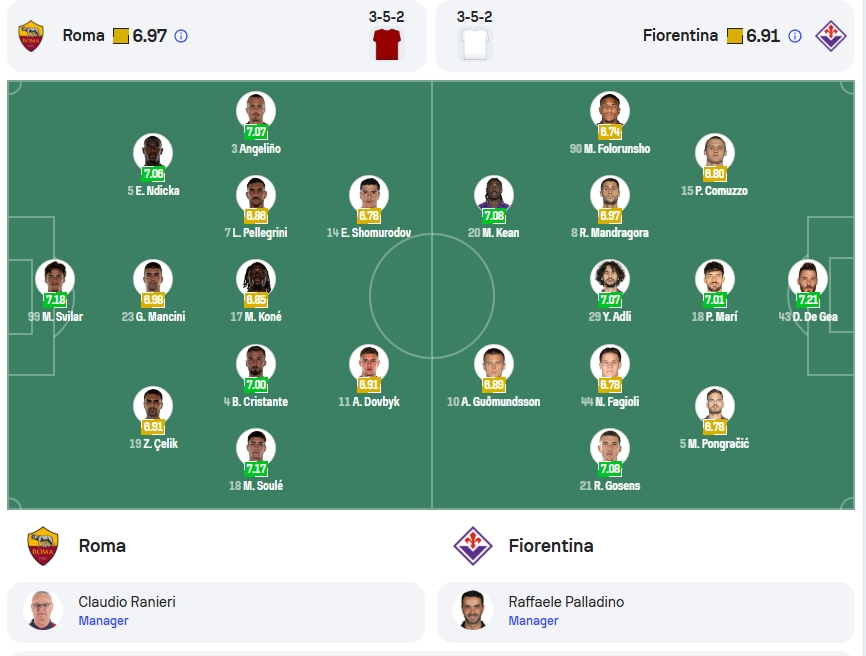Click Y. Adli player avatar
Screen dimensions: 866x656
click(x=610, y=278)
